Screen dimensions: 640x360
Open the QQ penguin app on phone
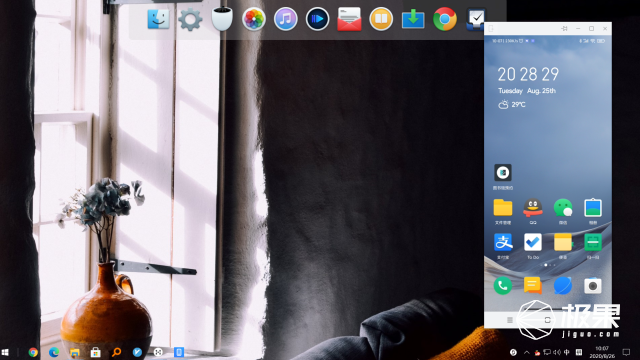(533, 208)
